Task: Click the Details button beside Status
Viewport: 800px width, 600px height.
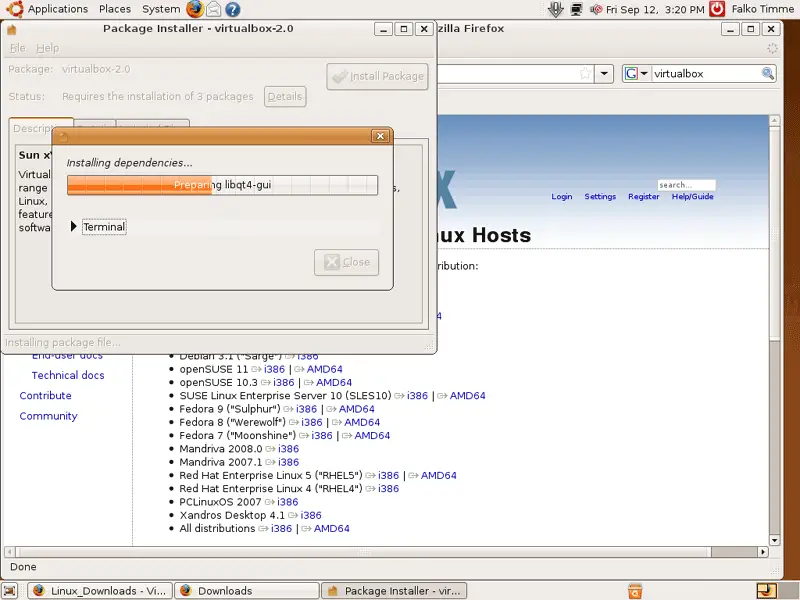Action: pyautogui.click(x=285, y=96)
